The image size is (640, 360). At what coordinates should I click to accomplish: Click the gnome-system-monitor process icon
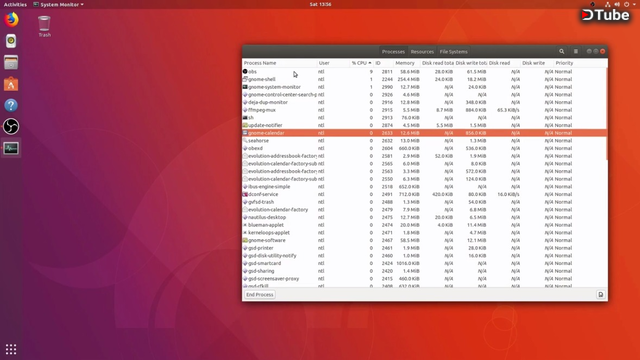(x=245, y=87)
